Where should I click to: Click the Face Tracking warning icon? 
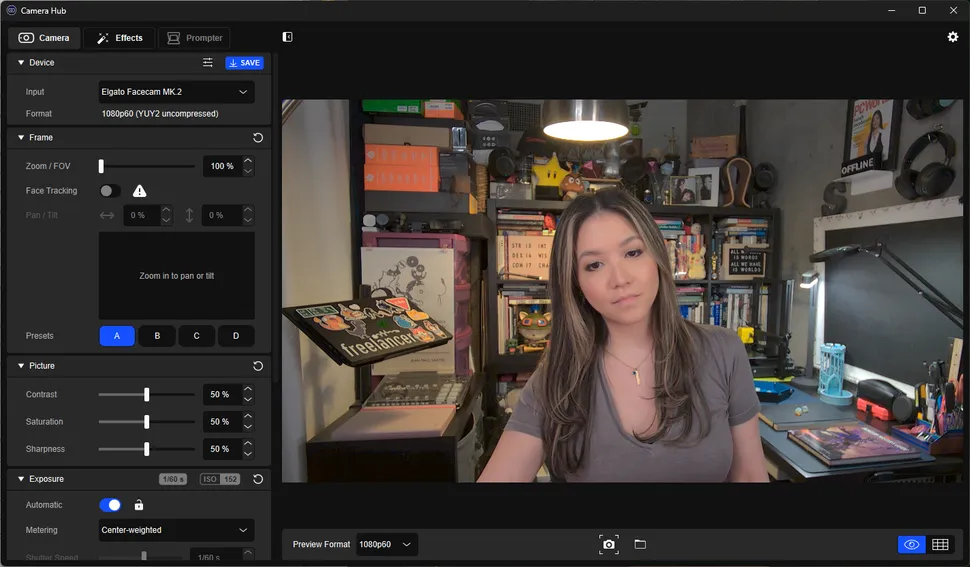click(140, 191)
